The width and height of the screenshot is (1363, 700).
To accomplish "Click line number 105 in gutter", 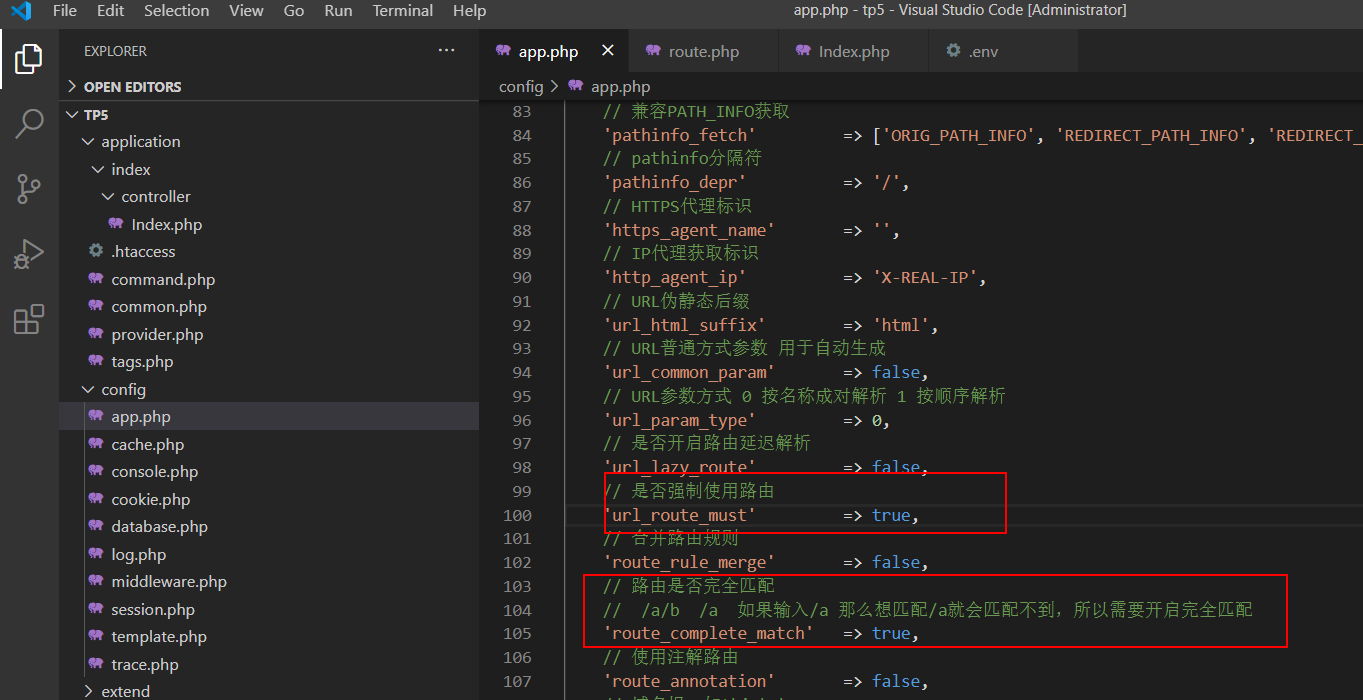I will [517, 634].
